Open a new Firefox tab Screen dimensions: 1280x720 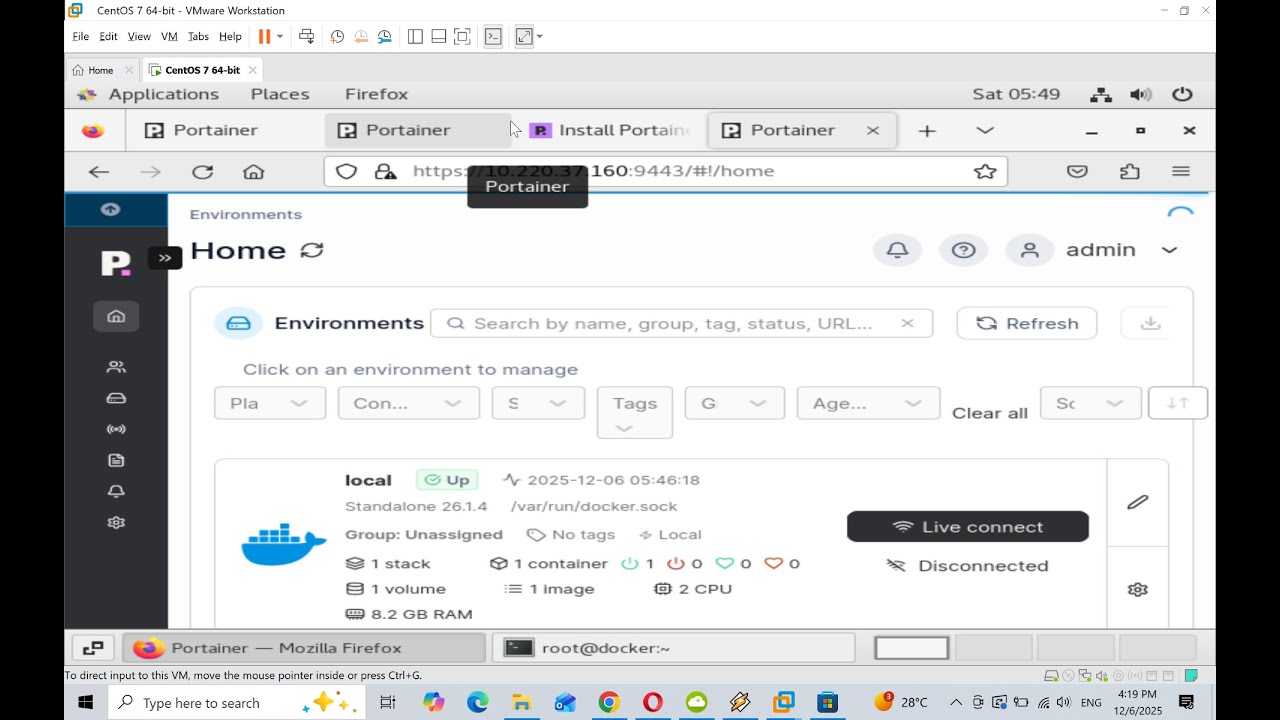927,130
